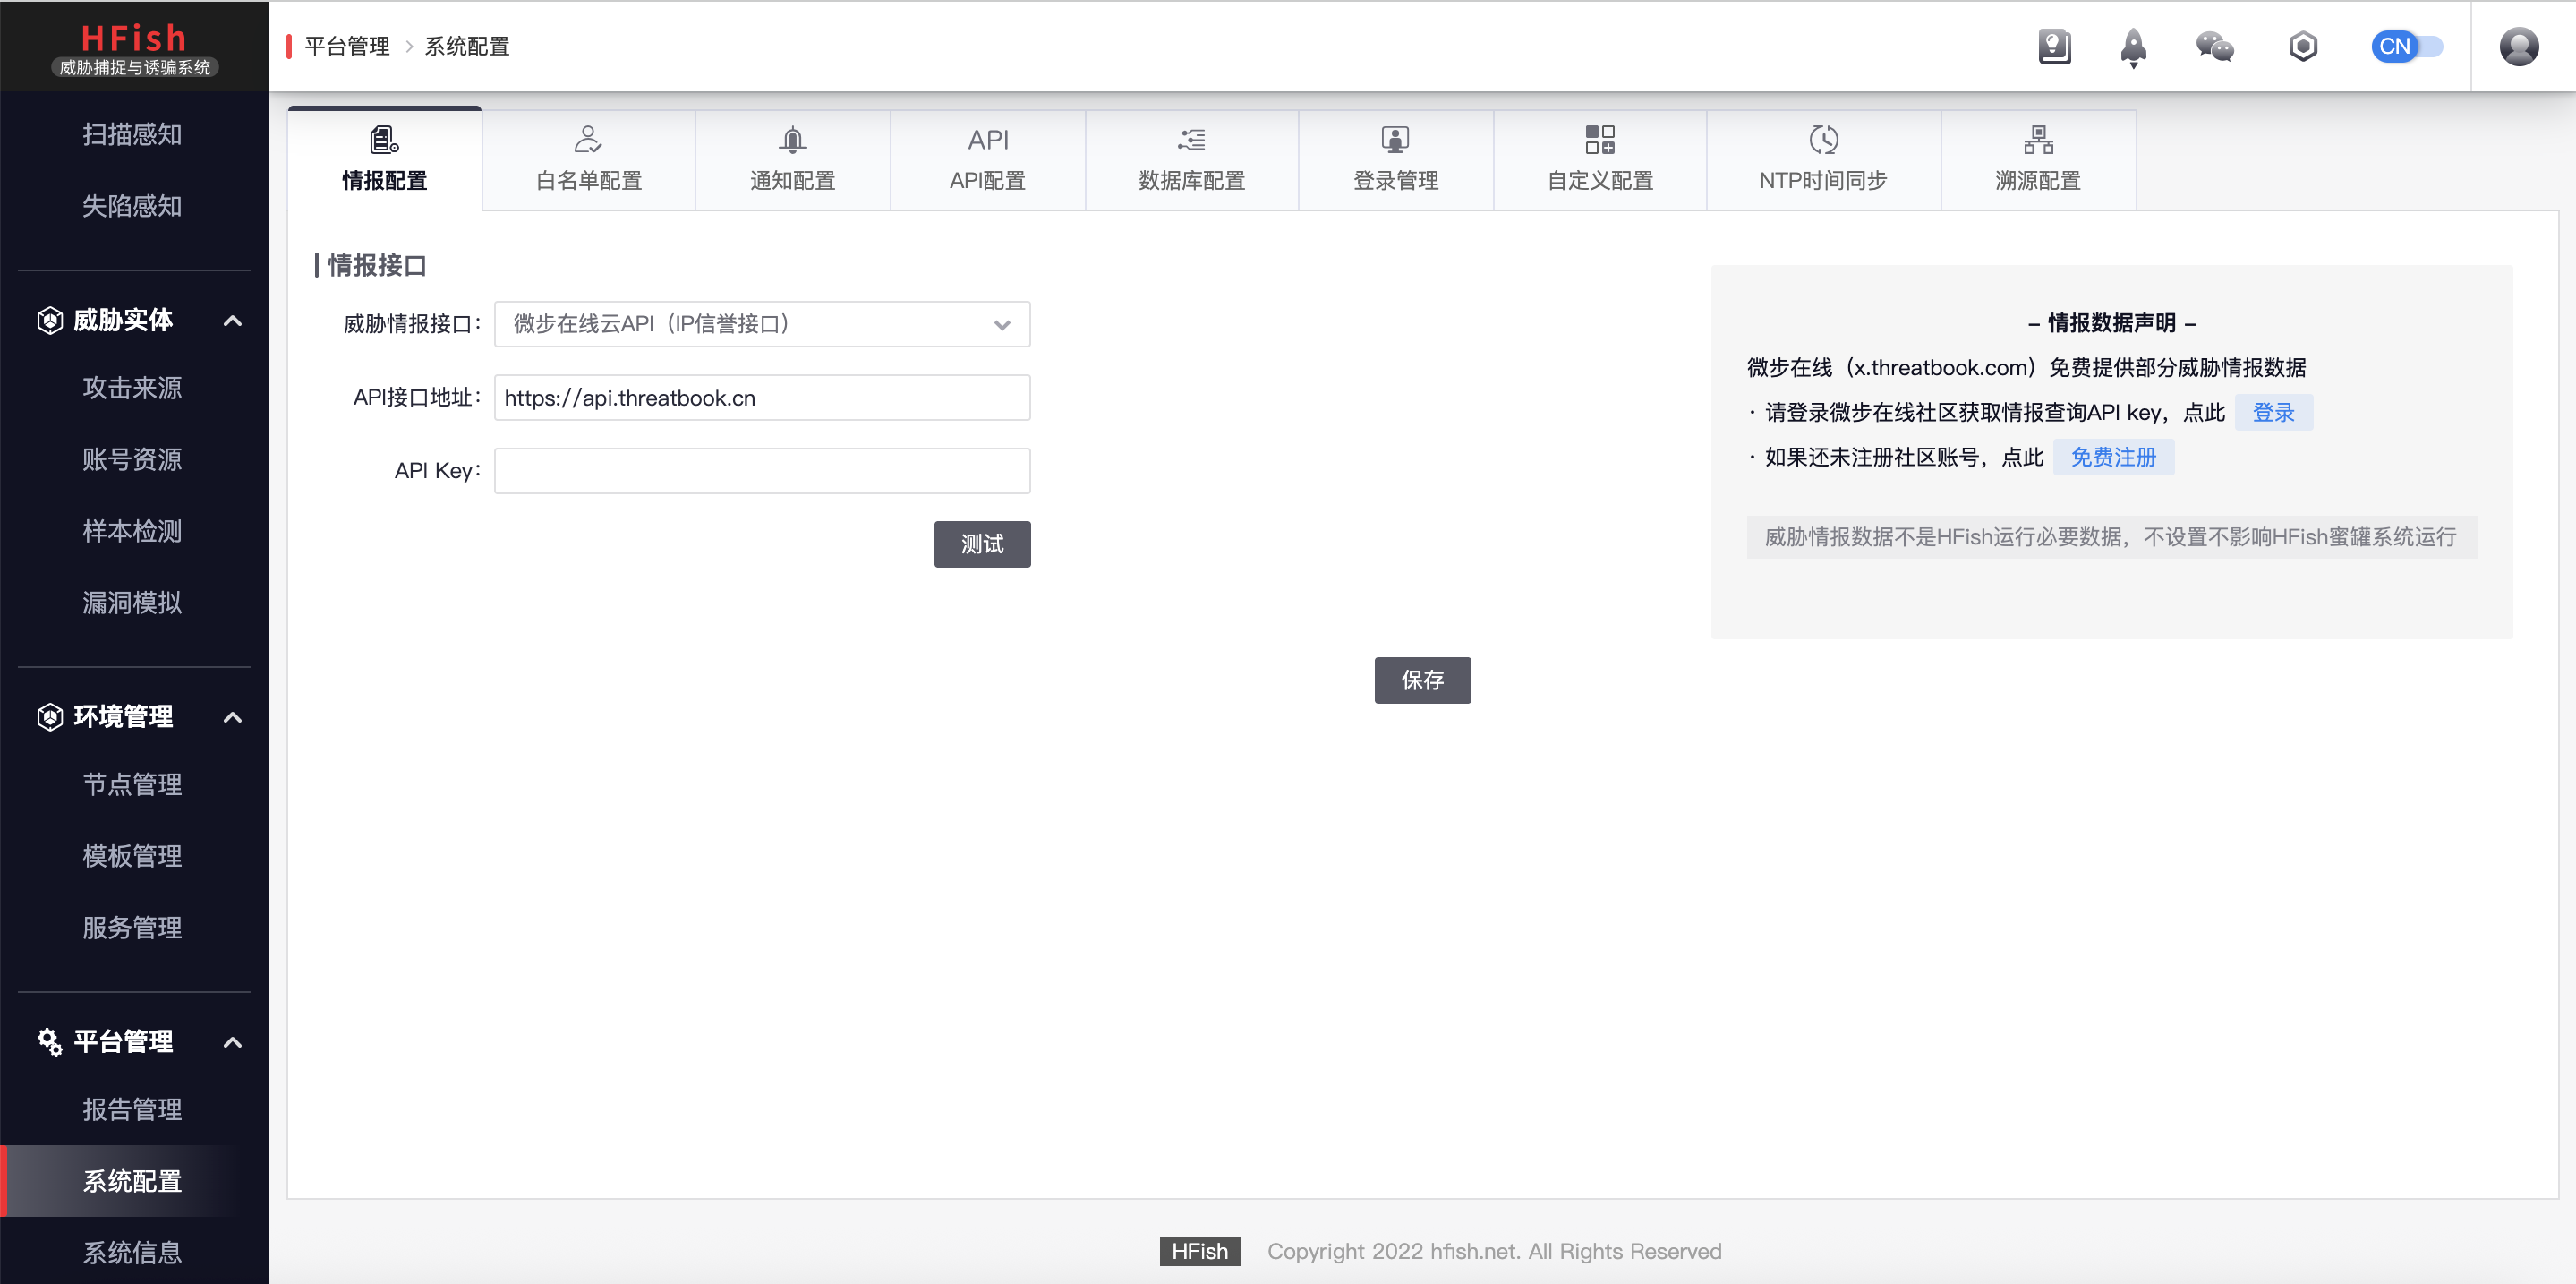
Task: Switch to the 白名单配置 tab
Action: coord(588,160)
